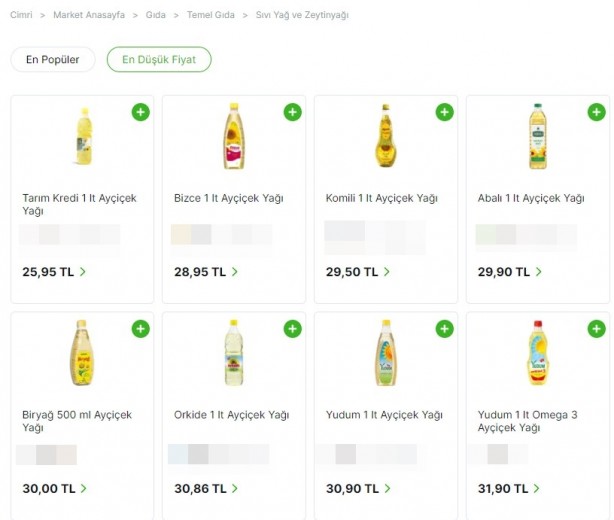The width and height of the screenshot is (614, 520).
Task: Open Yudum 1 lt Omega 3 Ayçiçek Yağı title
Action: coord(527,421)
